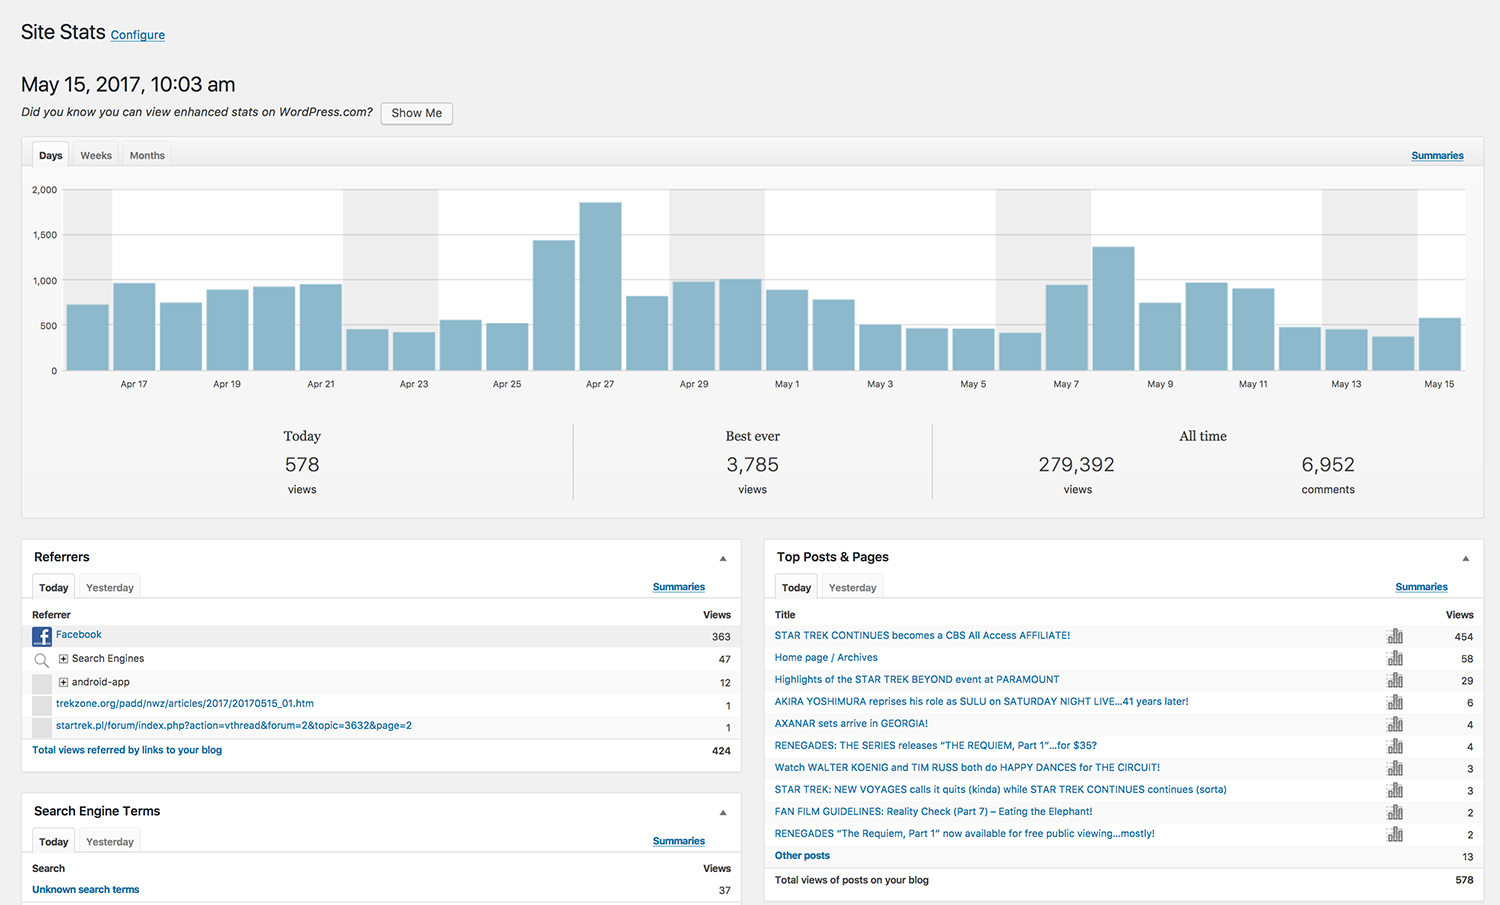Viewport: 1500px width, 905px height.
Task: Open stats chart icon for Home page / Archives
Action: point(1395,658)
